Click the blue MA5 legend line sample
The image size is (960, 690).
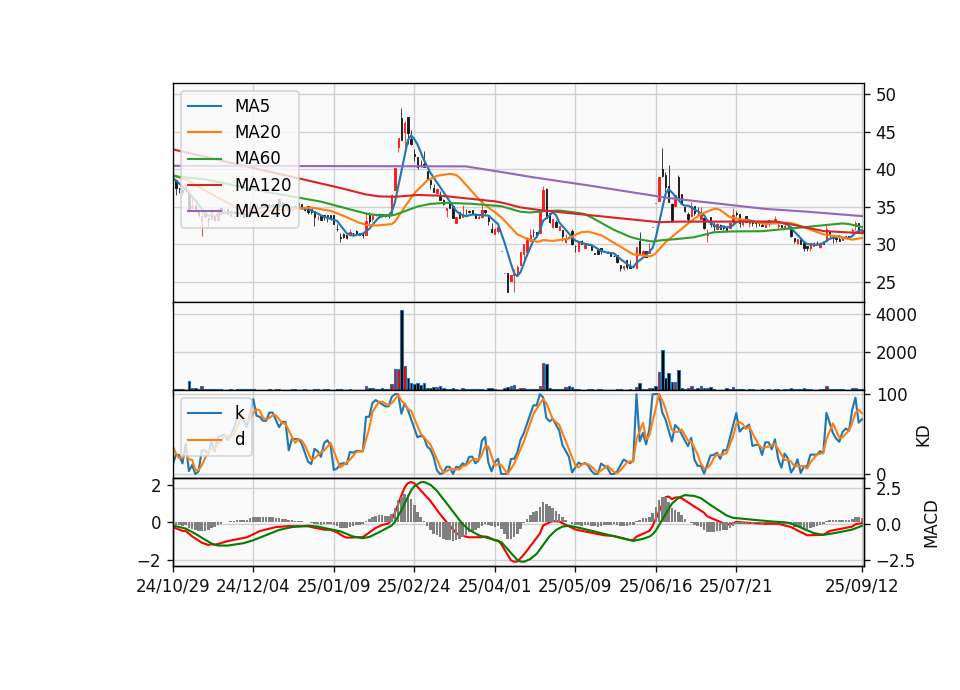(x=204, y=107)
